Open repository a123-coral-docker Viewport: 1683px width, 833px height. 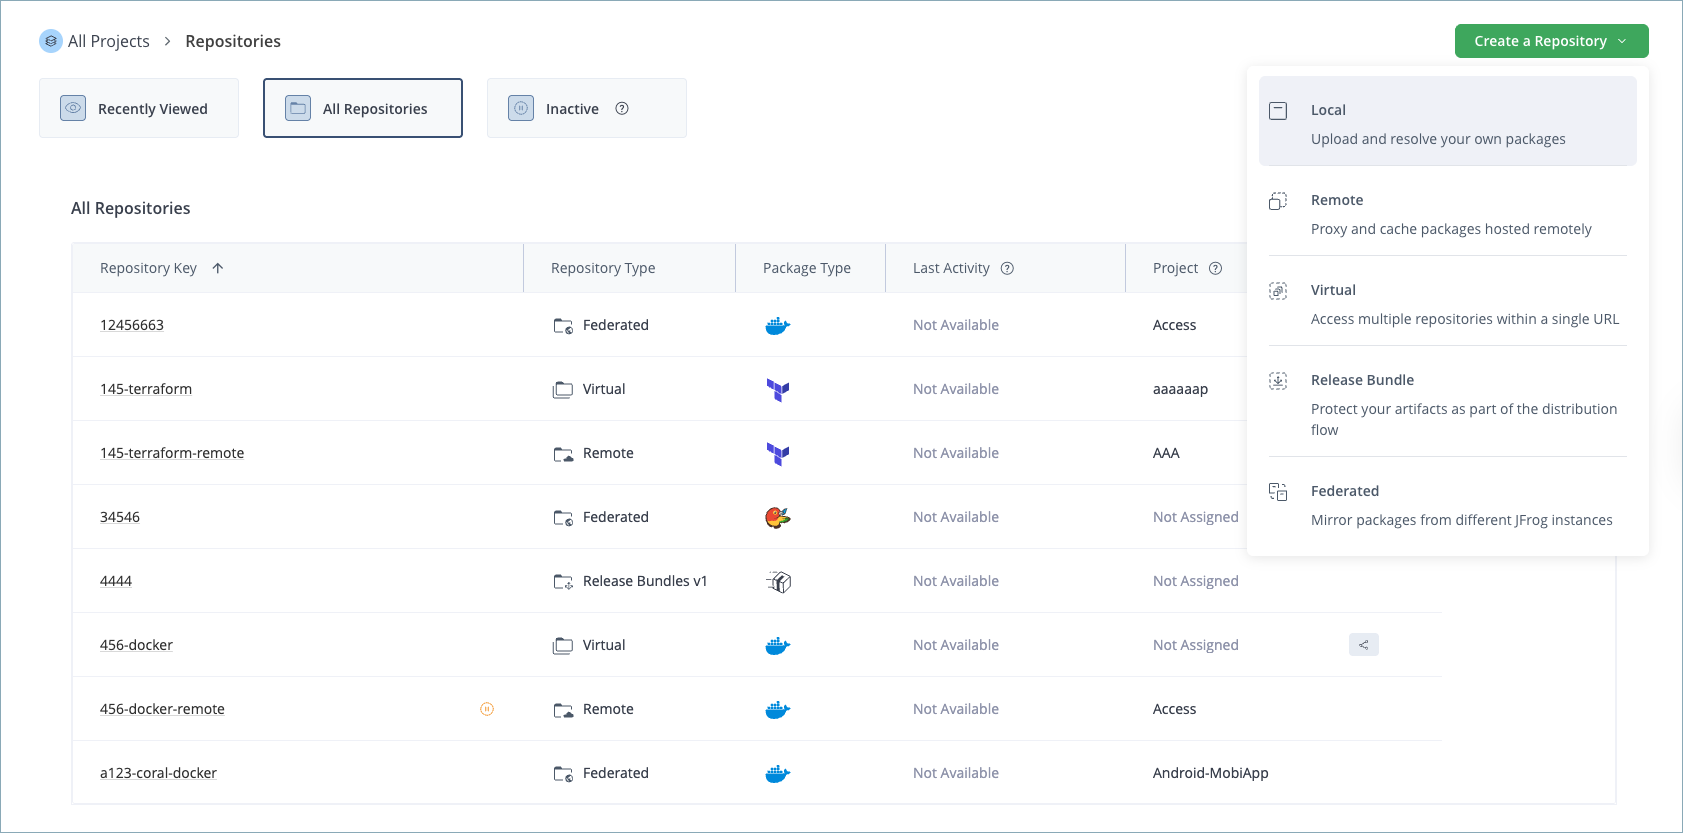tap(158, 773)
